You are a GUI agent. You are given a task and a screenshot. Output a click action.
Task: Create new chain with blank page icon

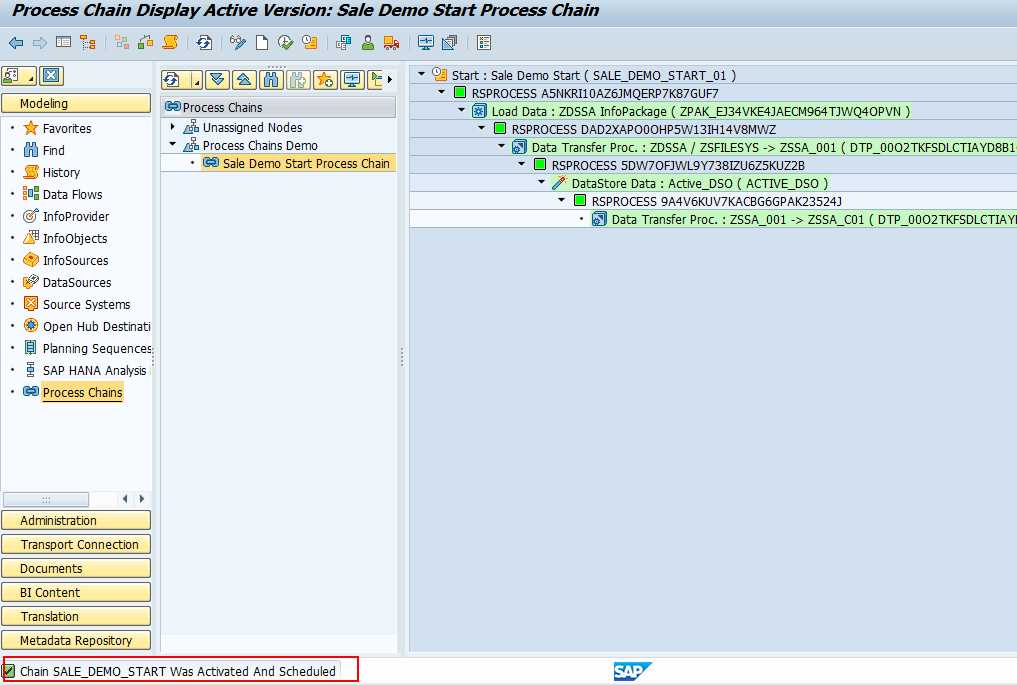(x=262, y=43)
